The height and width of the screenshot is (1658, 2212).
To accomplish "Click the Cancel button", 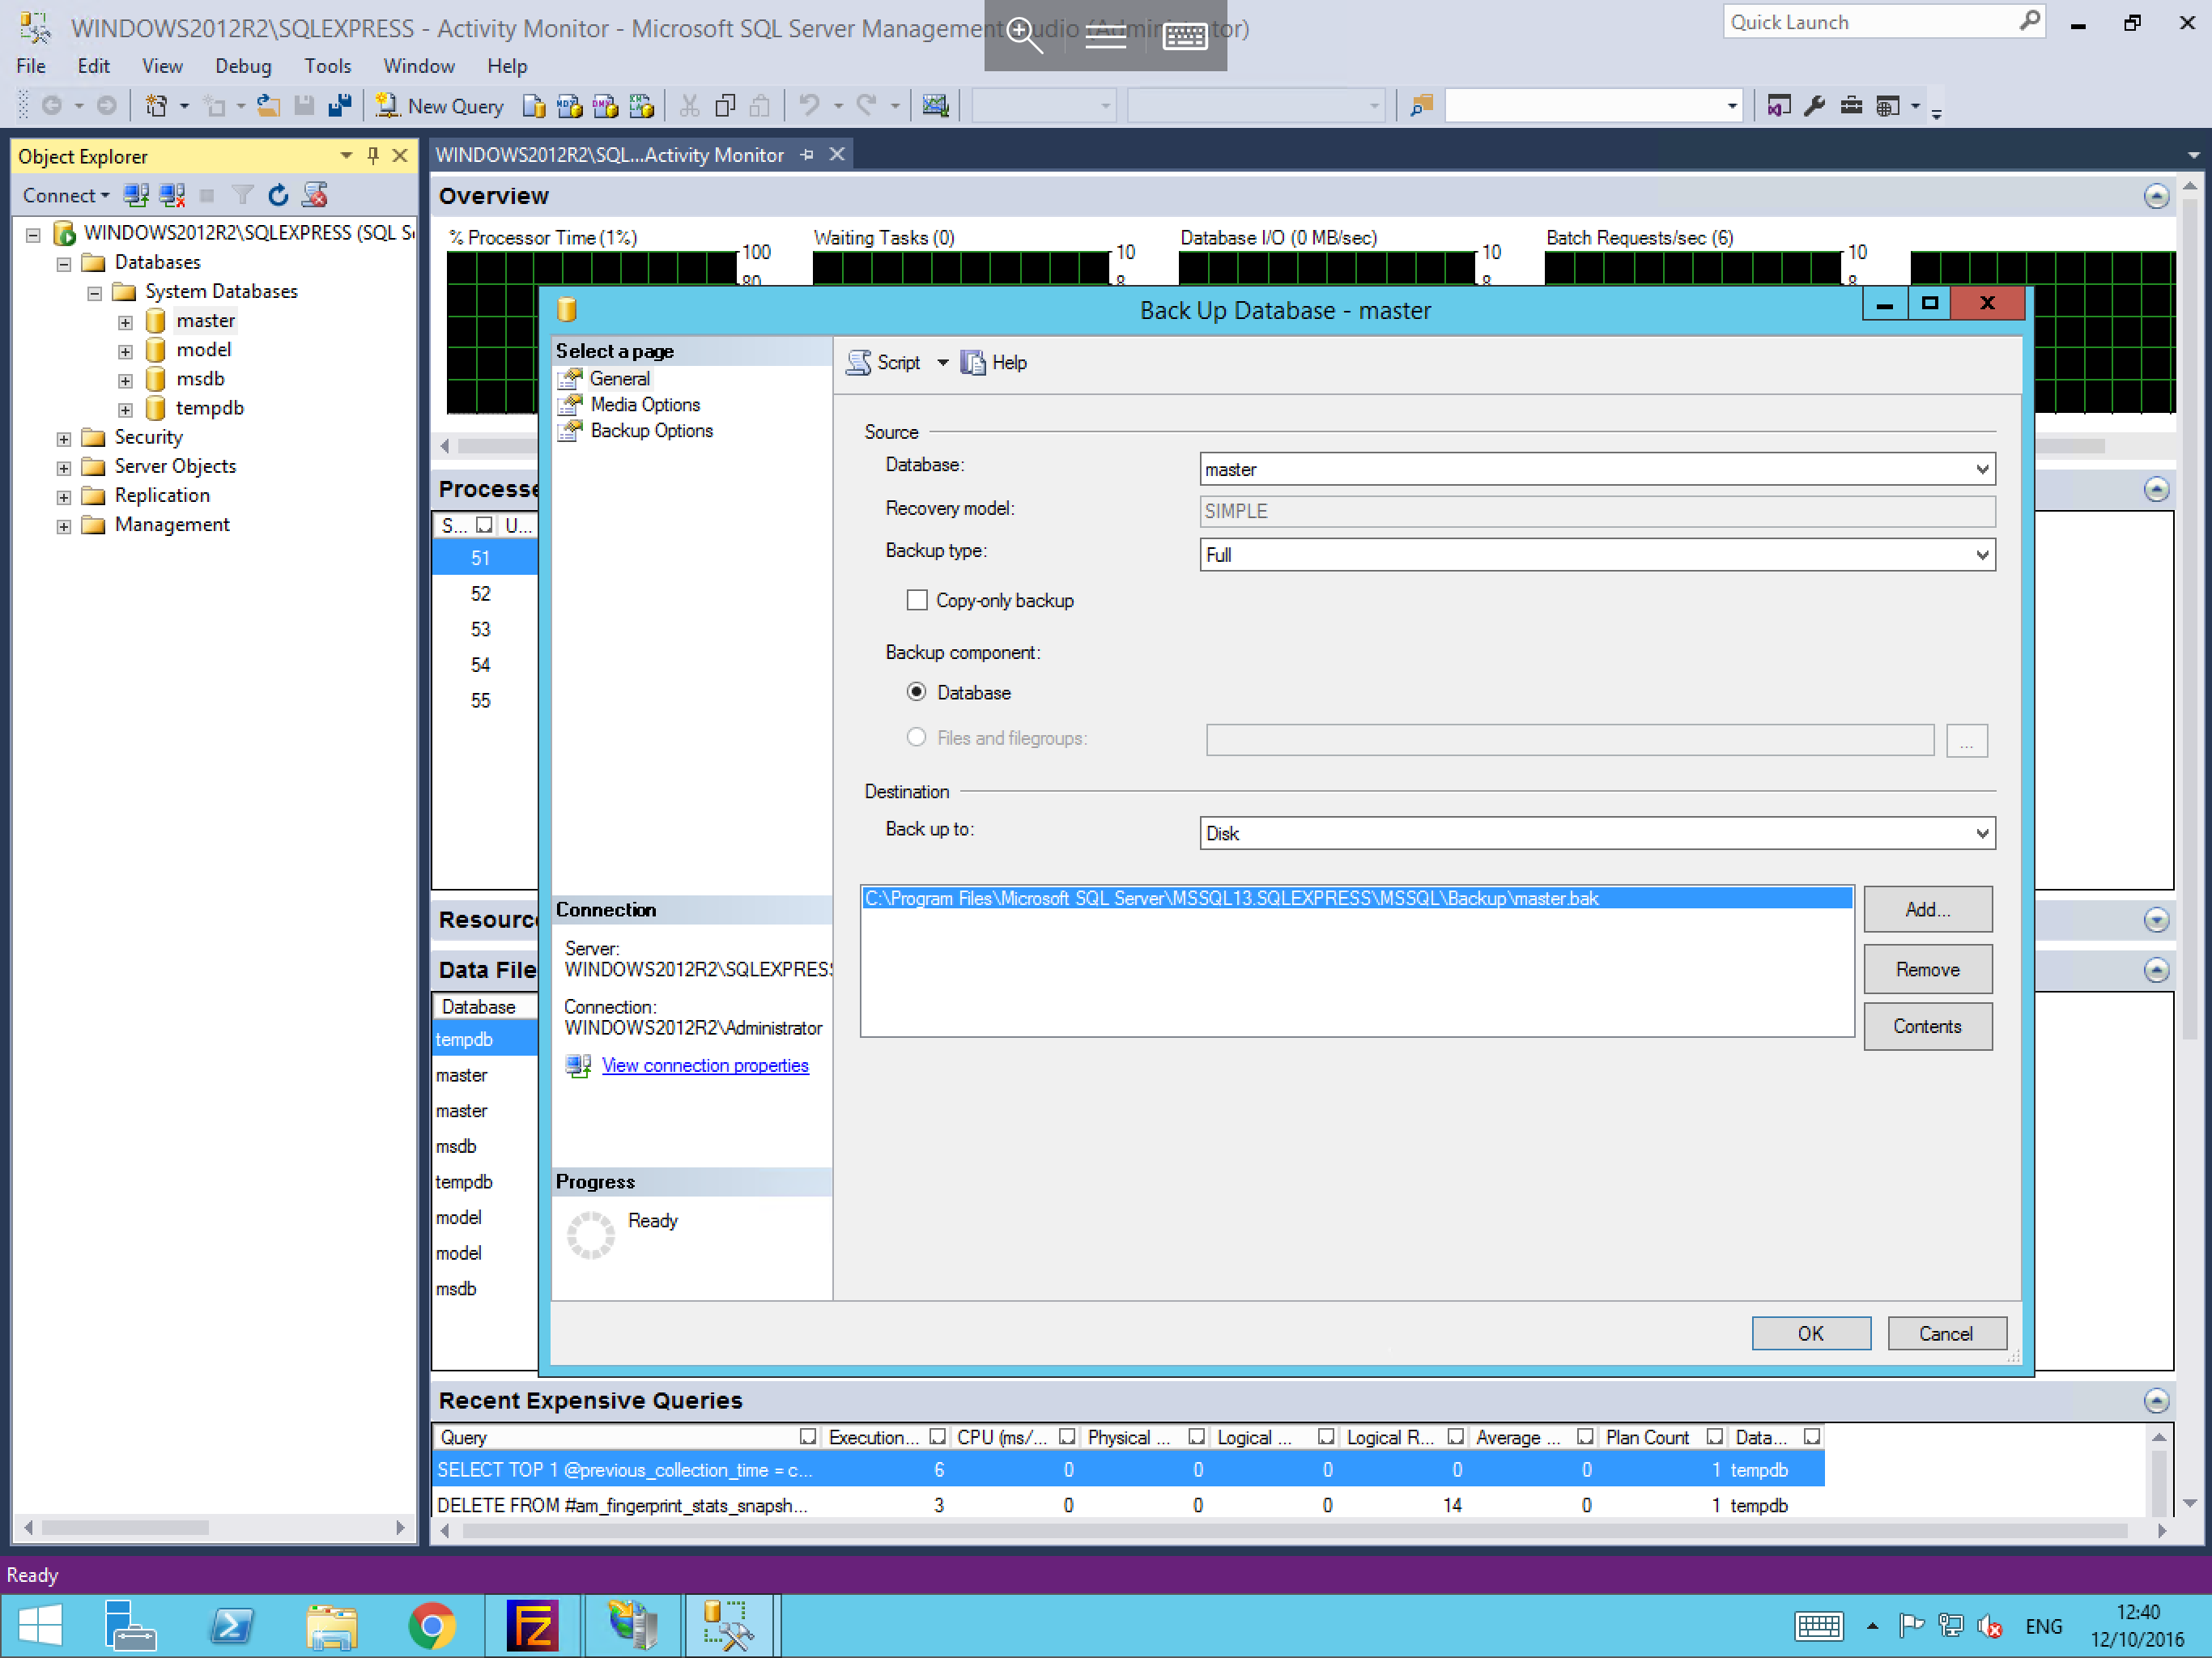I will (x=1946, y=1334).
